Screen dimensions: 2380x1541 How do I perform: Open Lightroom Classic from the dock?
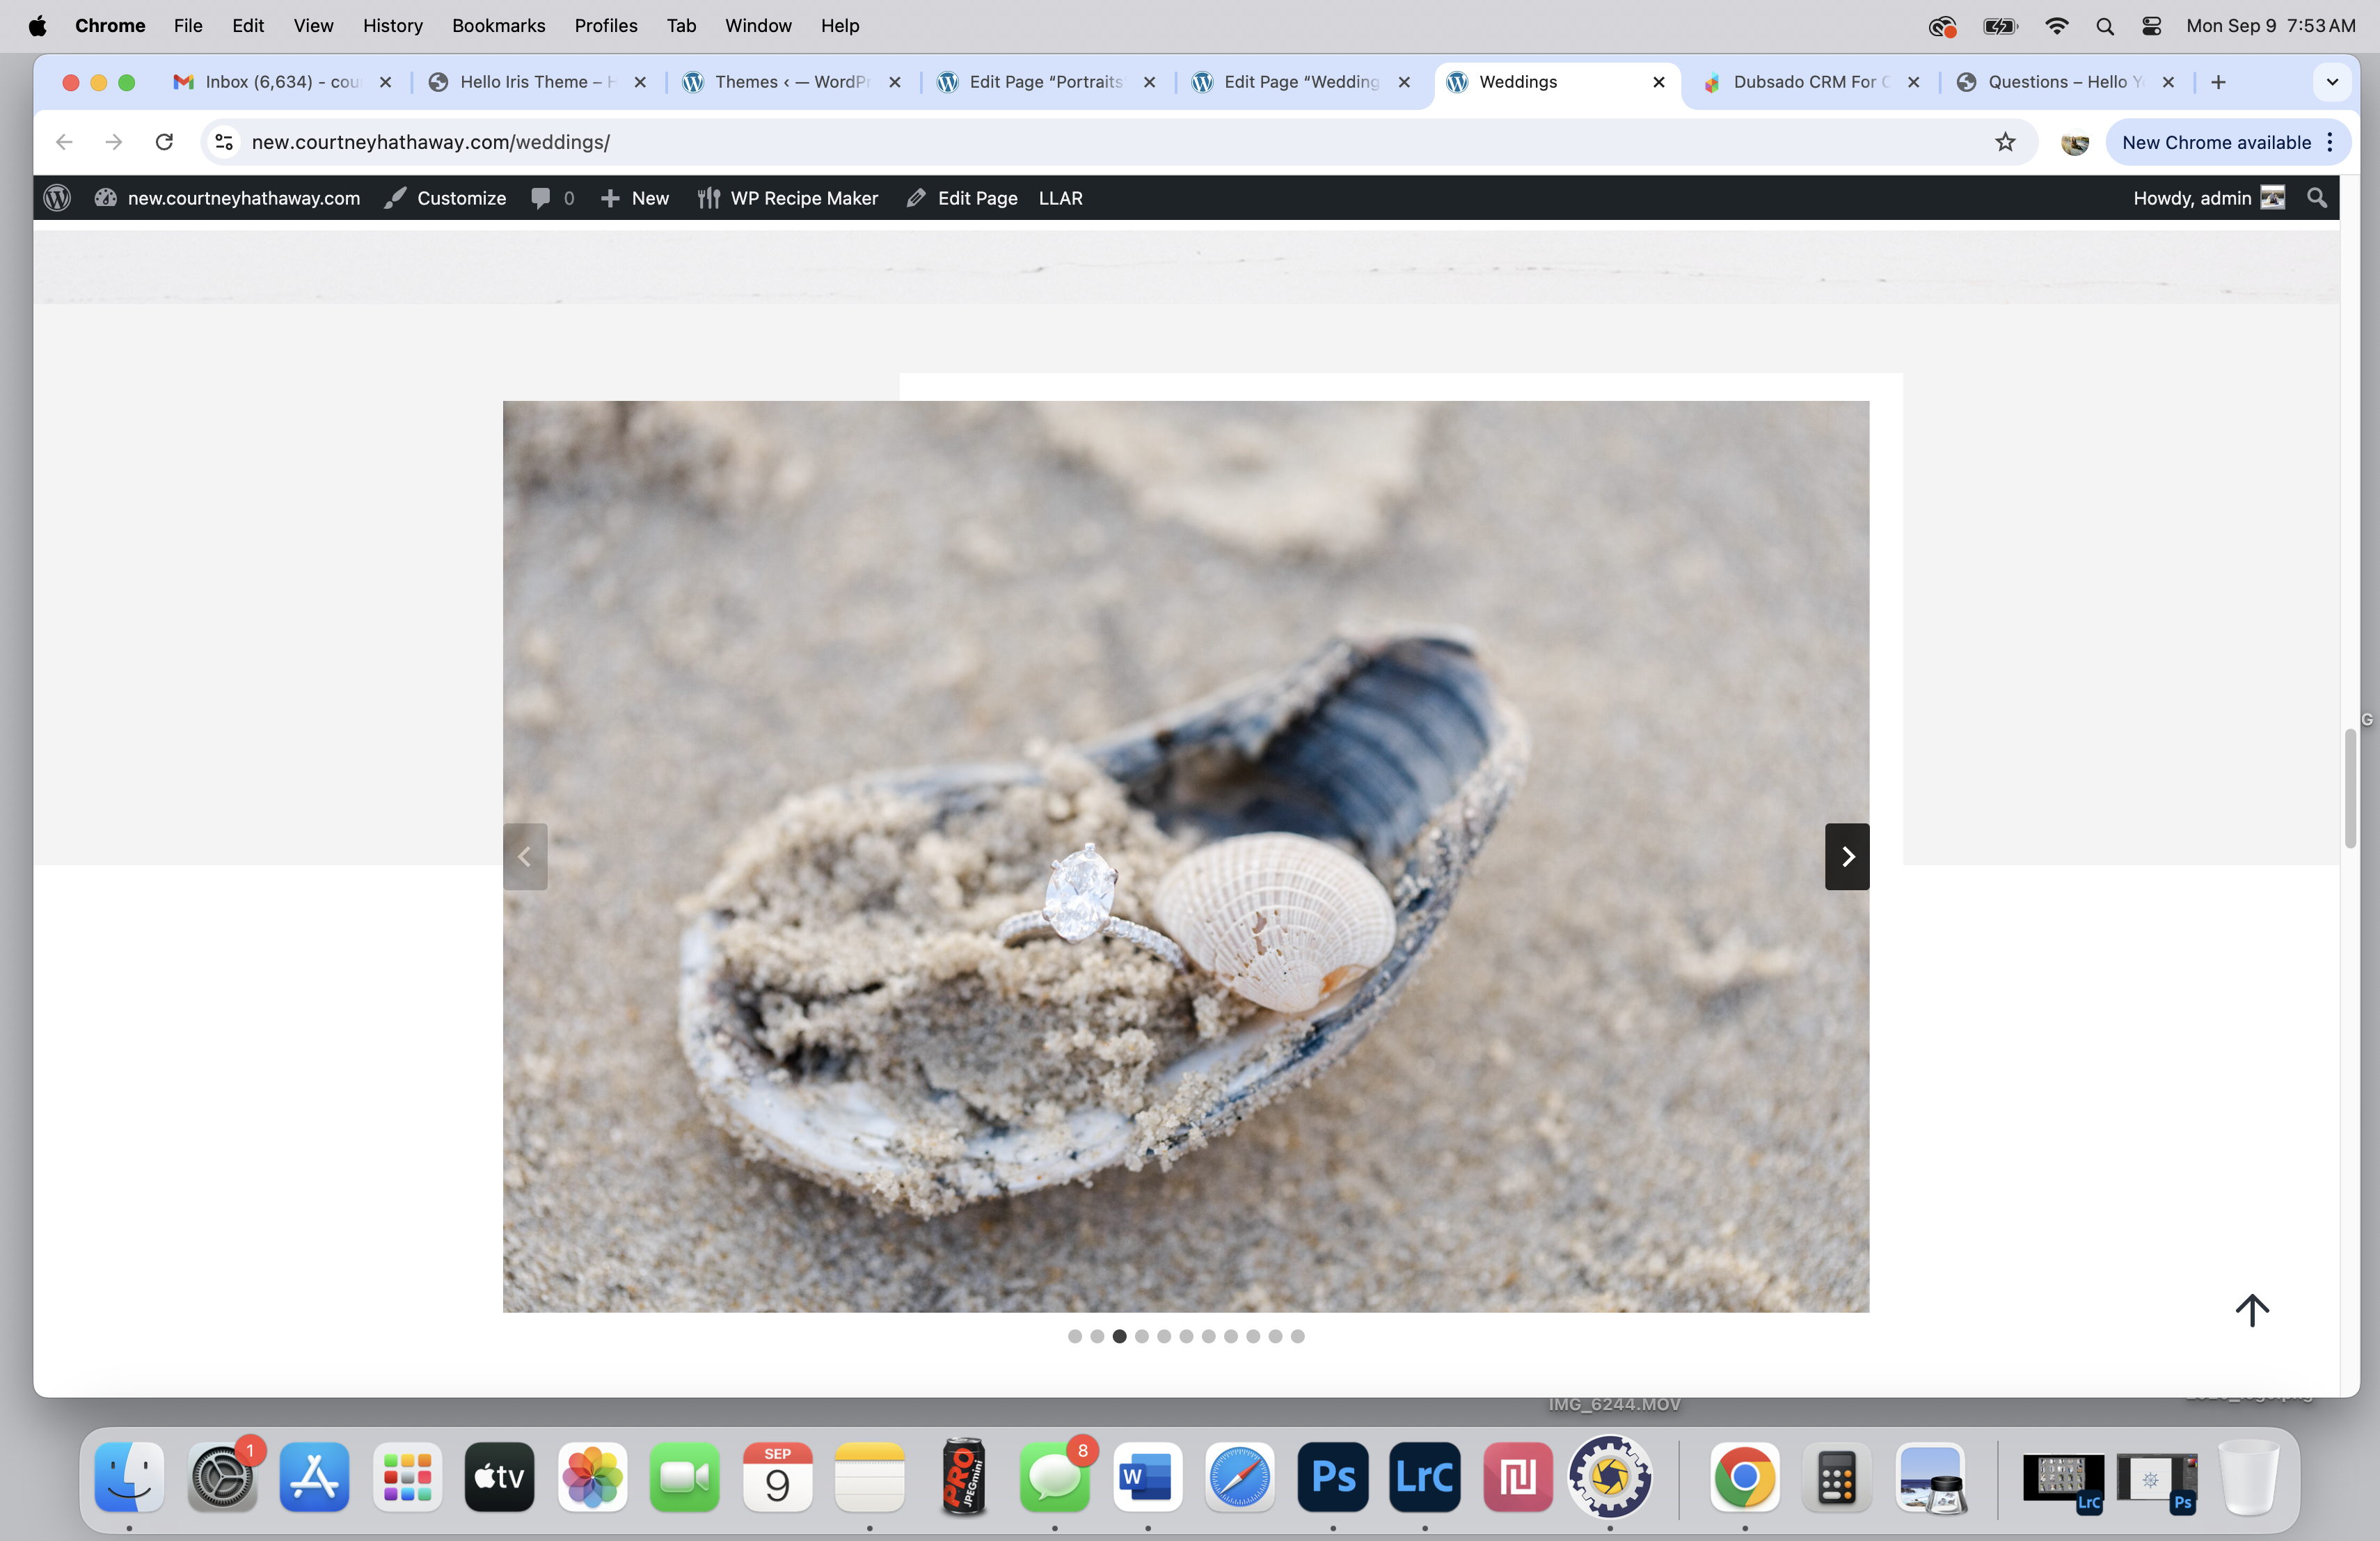tap(1424, 1476)
